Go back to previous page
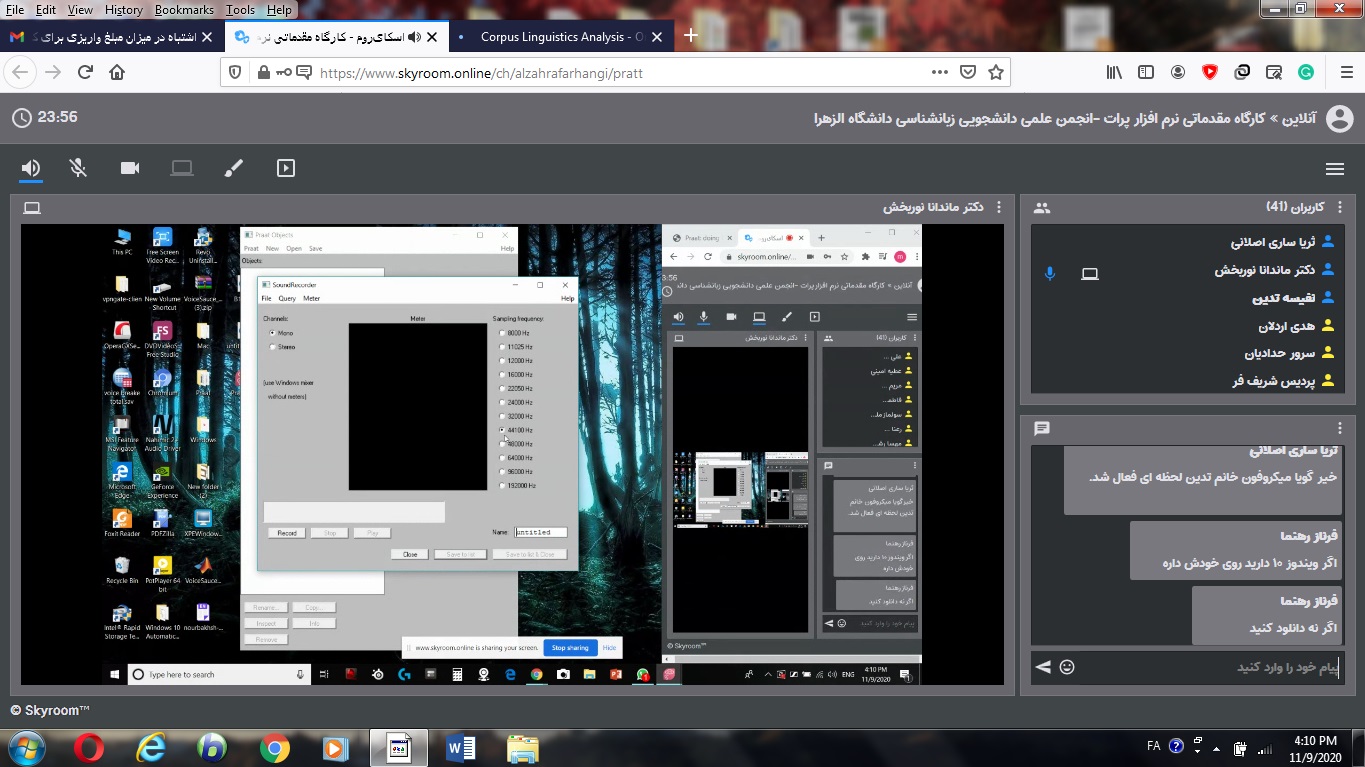Screen dimensions: 1365x767 (x=20, y=72)
